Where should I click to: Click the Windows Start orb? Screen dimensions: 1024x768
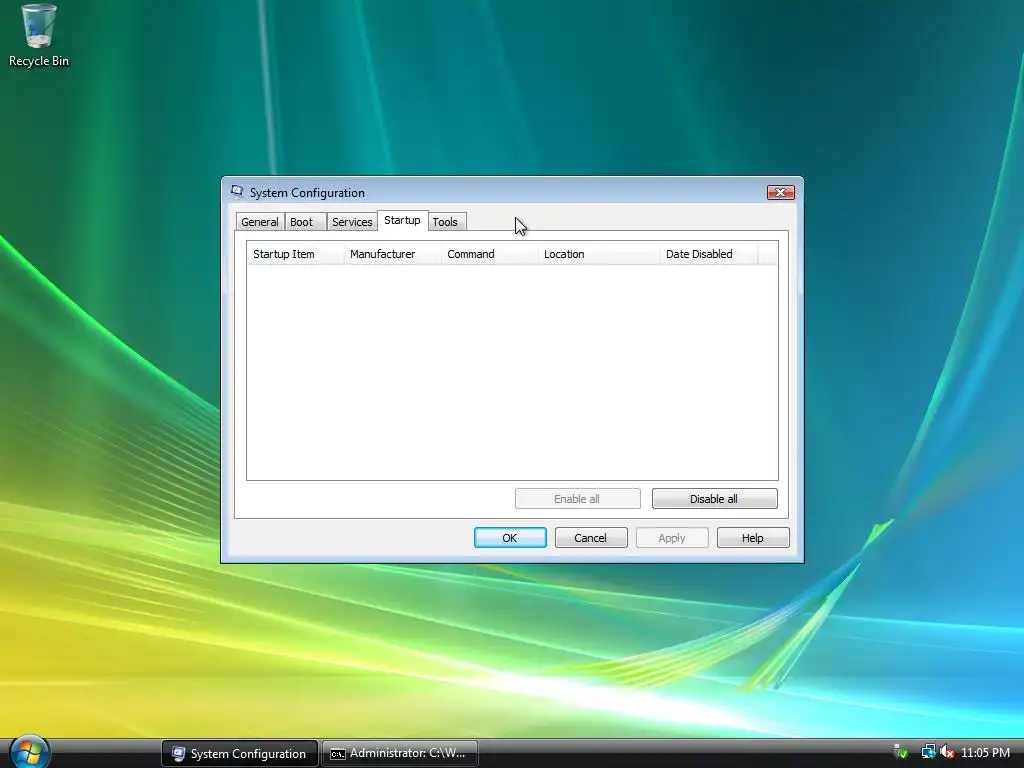point(29,752)
